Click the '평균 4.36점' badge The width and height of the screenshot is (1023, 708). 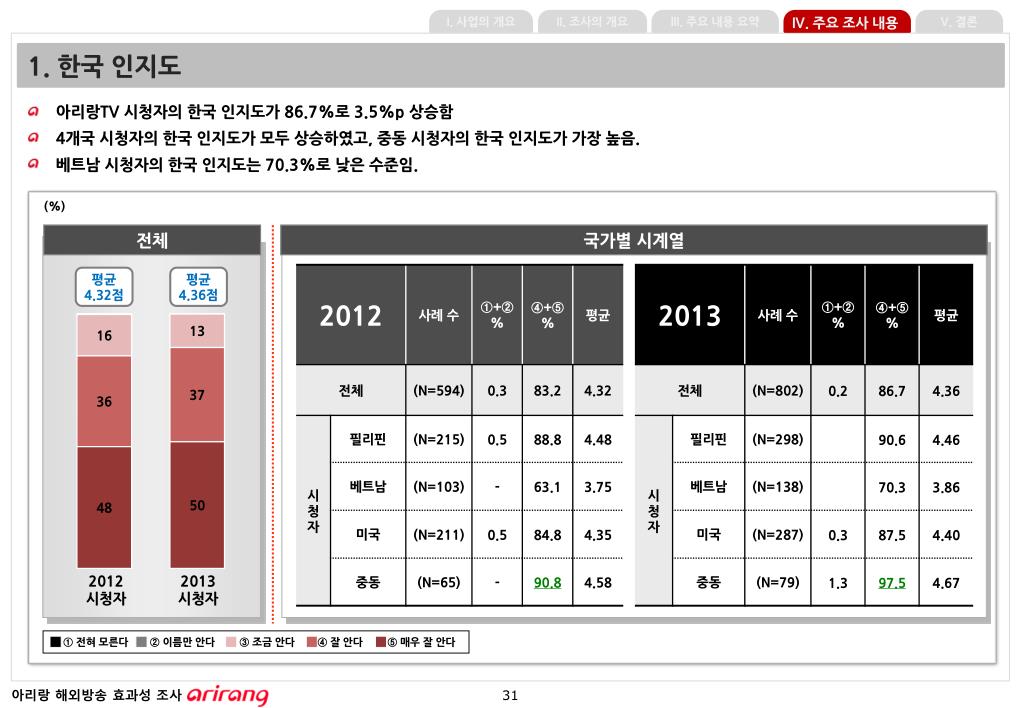pyautogui.click(x=198, y=287)
